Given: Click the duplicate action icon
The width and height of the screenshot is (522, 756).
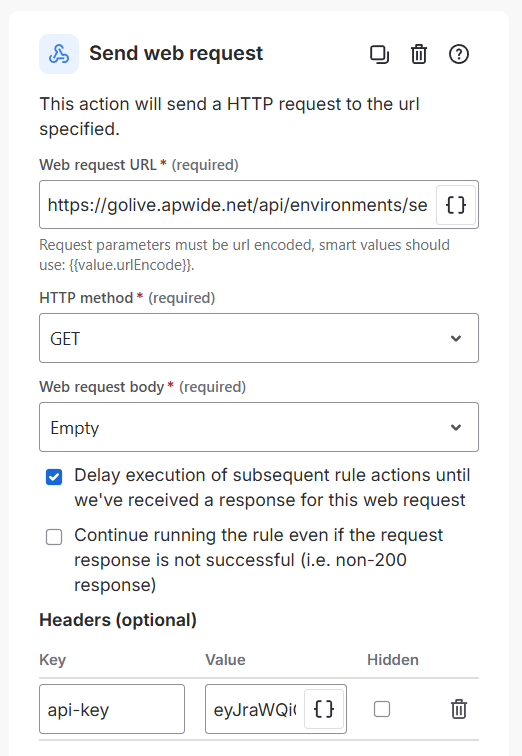Looking at the screenshot, I should click(379, 54).
